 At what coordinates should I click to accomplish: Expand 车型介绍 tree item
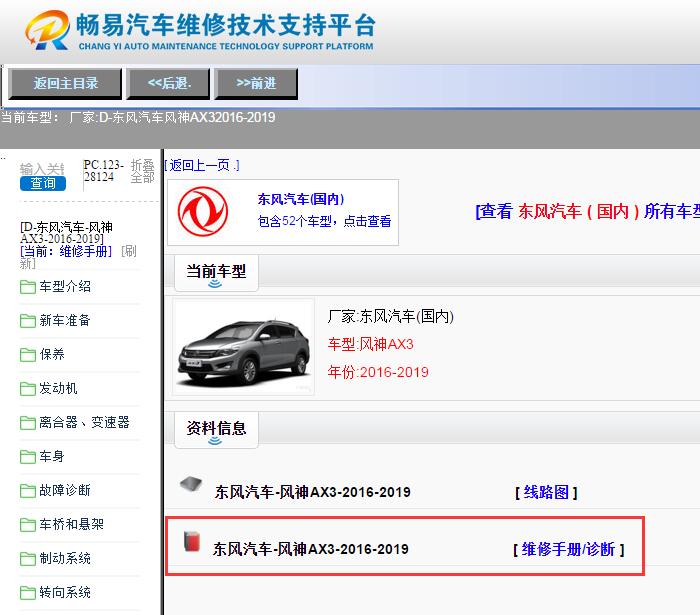pyautogui.click(x=65, y=287)
